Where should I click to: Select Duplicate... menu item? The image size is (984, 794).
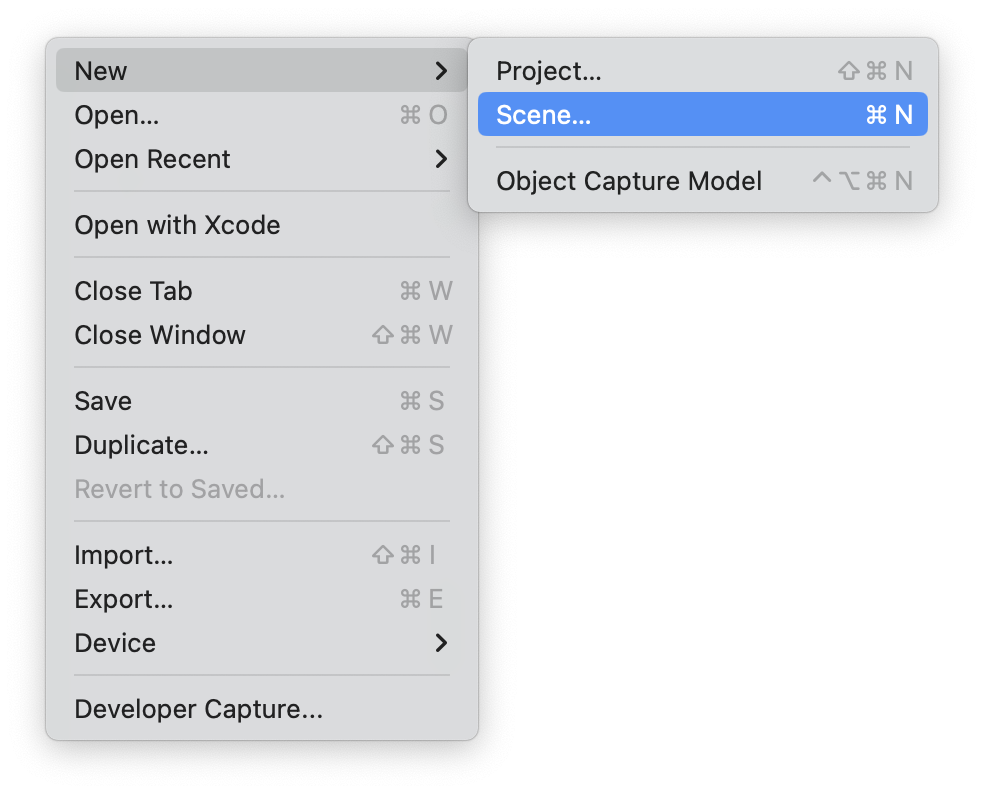tap(141, 445)
